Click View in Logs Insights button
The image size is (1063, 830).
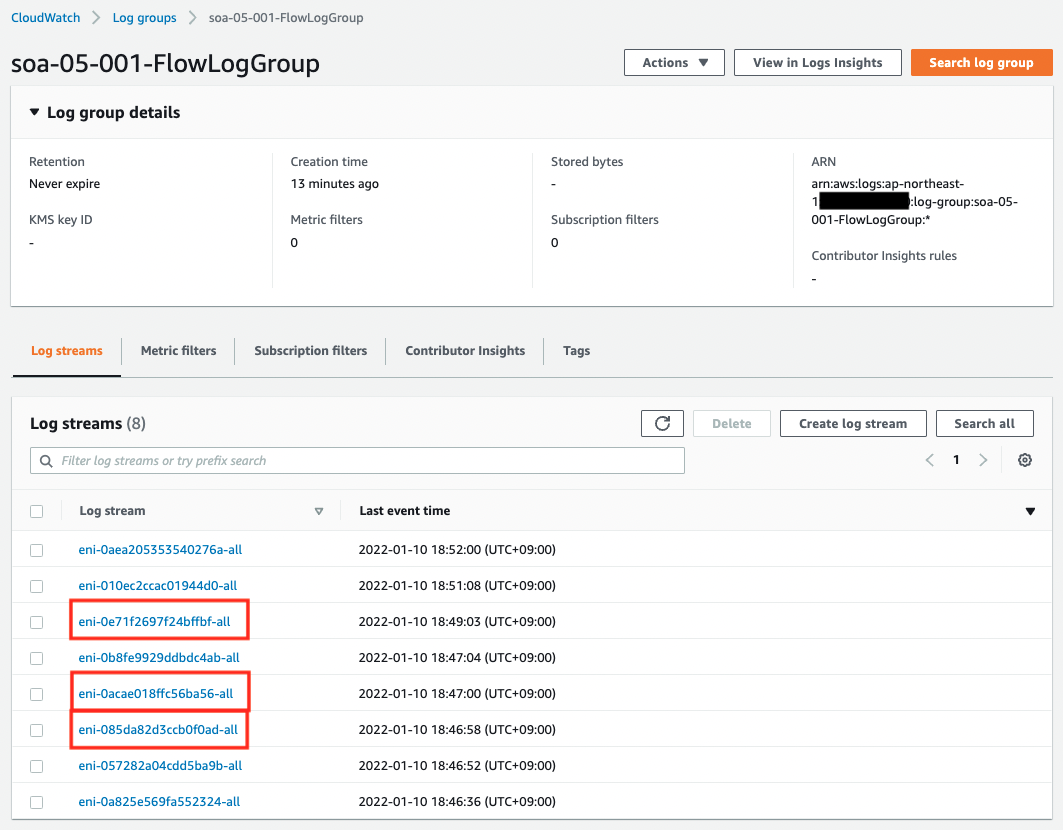[817, 63]
